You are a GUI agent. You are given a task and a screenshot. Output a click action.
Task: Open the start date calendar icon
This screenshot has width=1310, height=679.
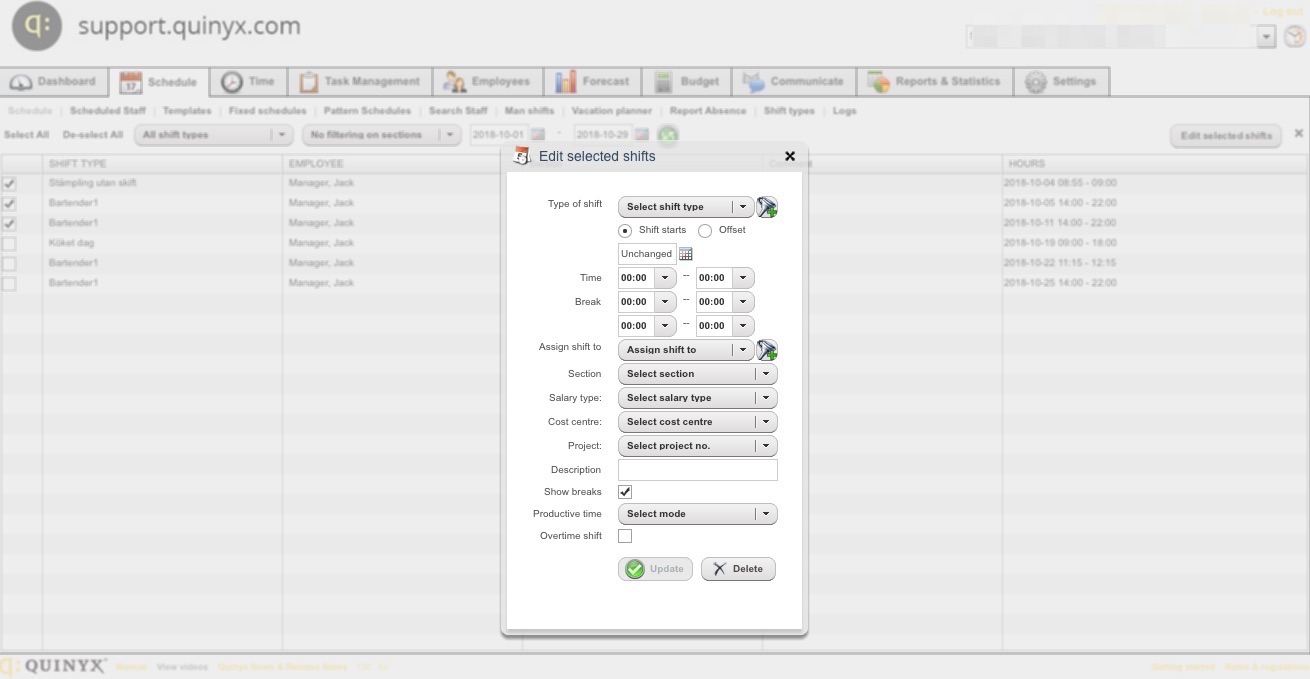[x=537, y=134]
